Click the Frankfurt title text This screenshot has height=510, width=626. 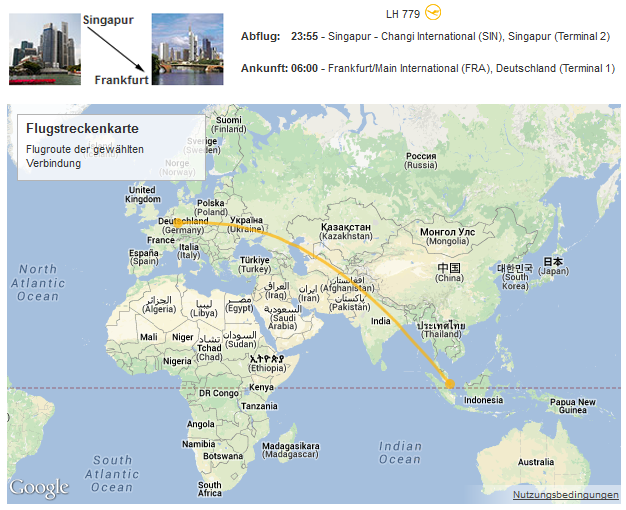[120, 80]
